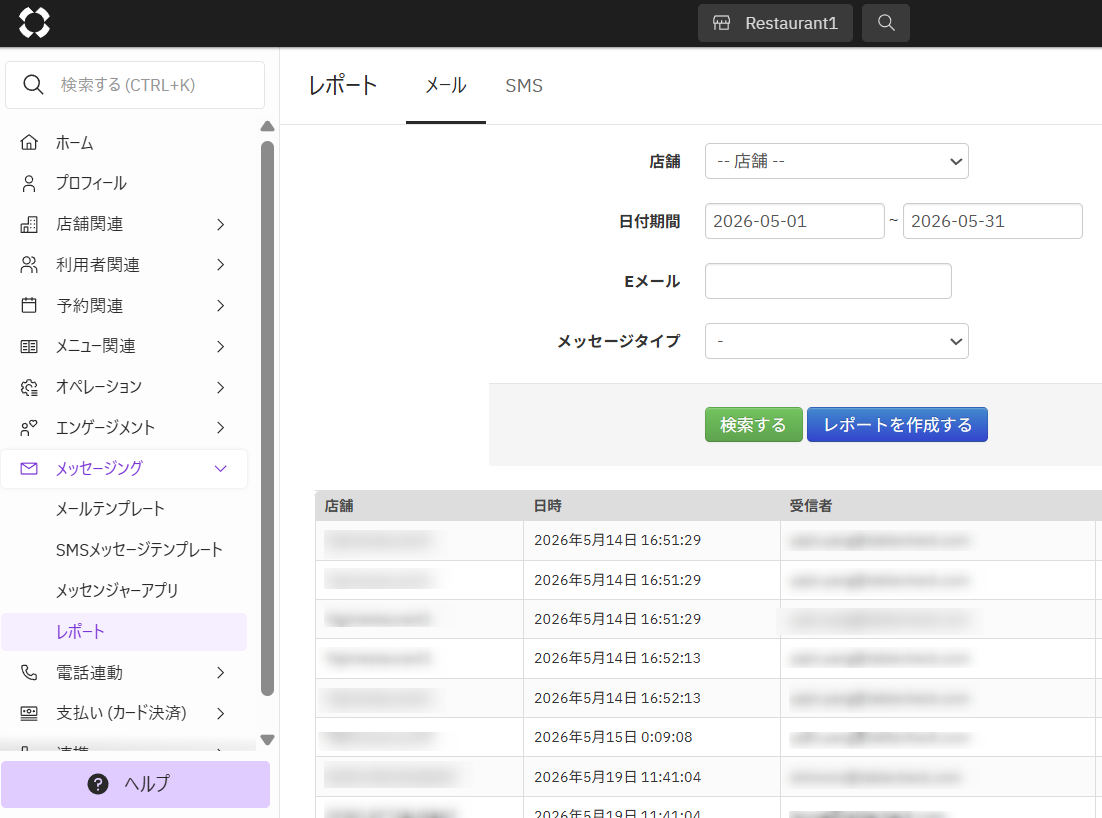1102x818 pixels.
Task: Click the メッセージング envelope icon
Action: 29,468
